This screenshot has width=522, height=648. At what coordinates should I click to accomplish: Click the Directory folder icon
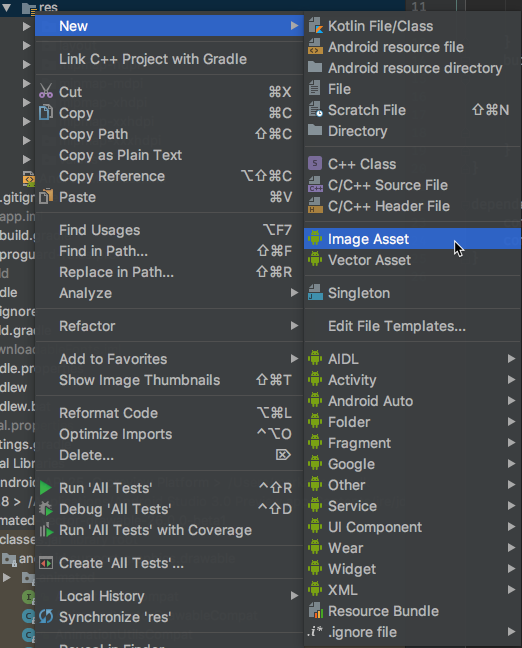(315, 131)
